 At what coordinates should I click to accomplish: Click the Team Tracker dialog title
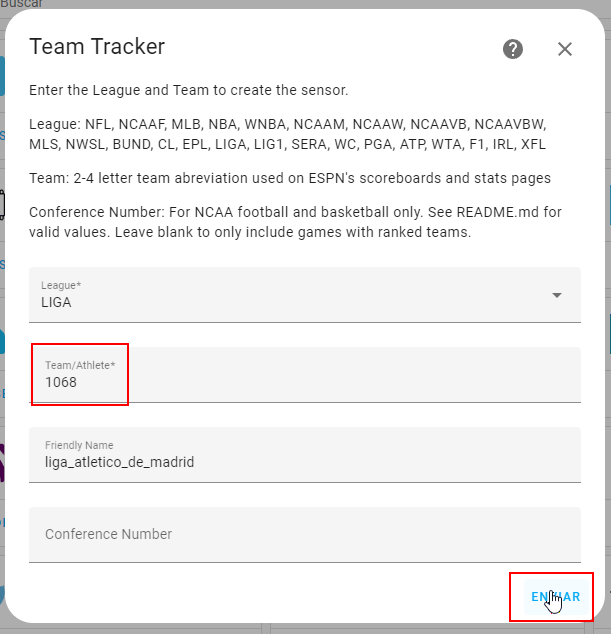(97, 46)
